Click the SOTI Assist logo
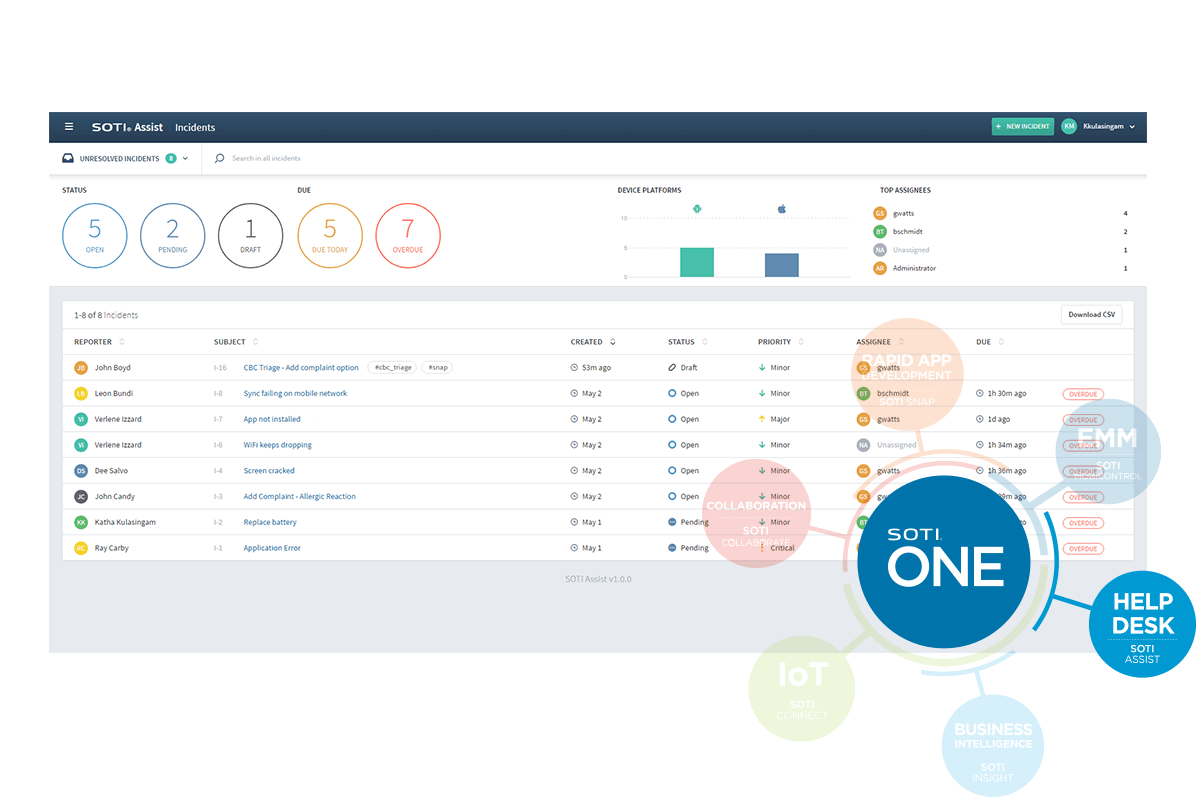The width and height of the screenshot is (1200, 800). (x=127, y=127)
